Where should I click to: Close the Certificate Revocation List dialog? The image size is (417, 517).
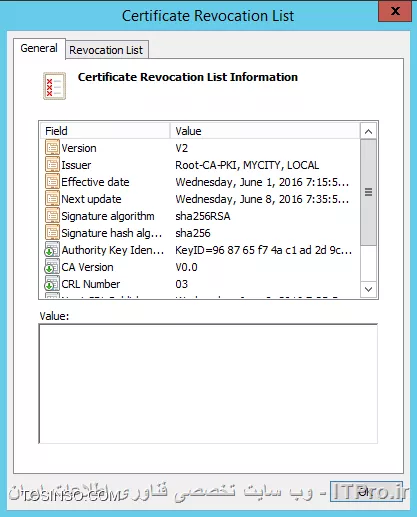click(395, 11)
